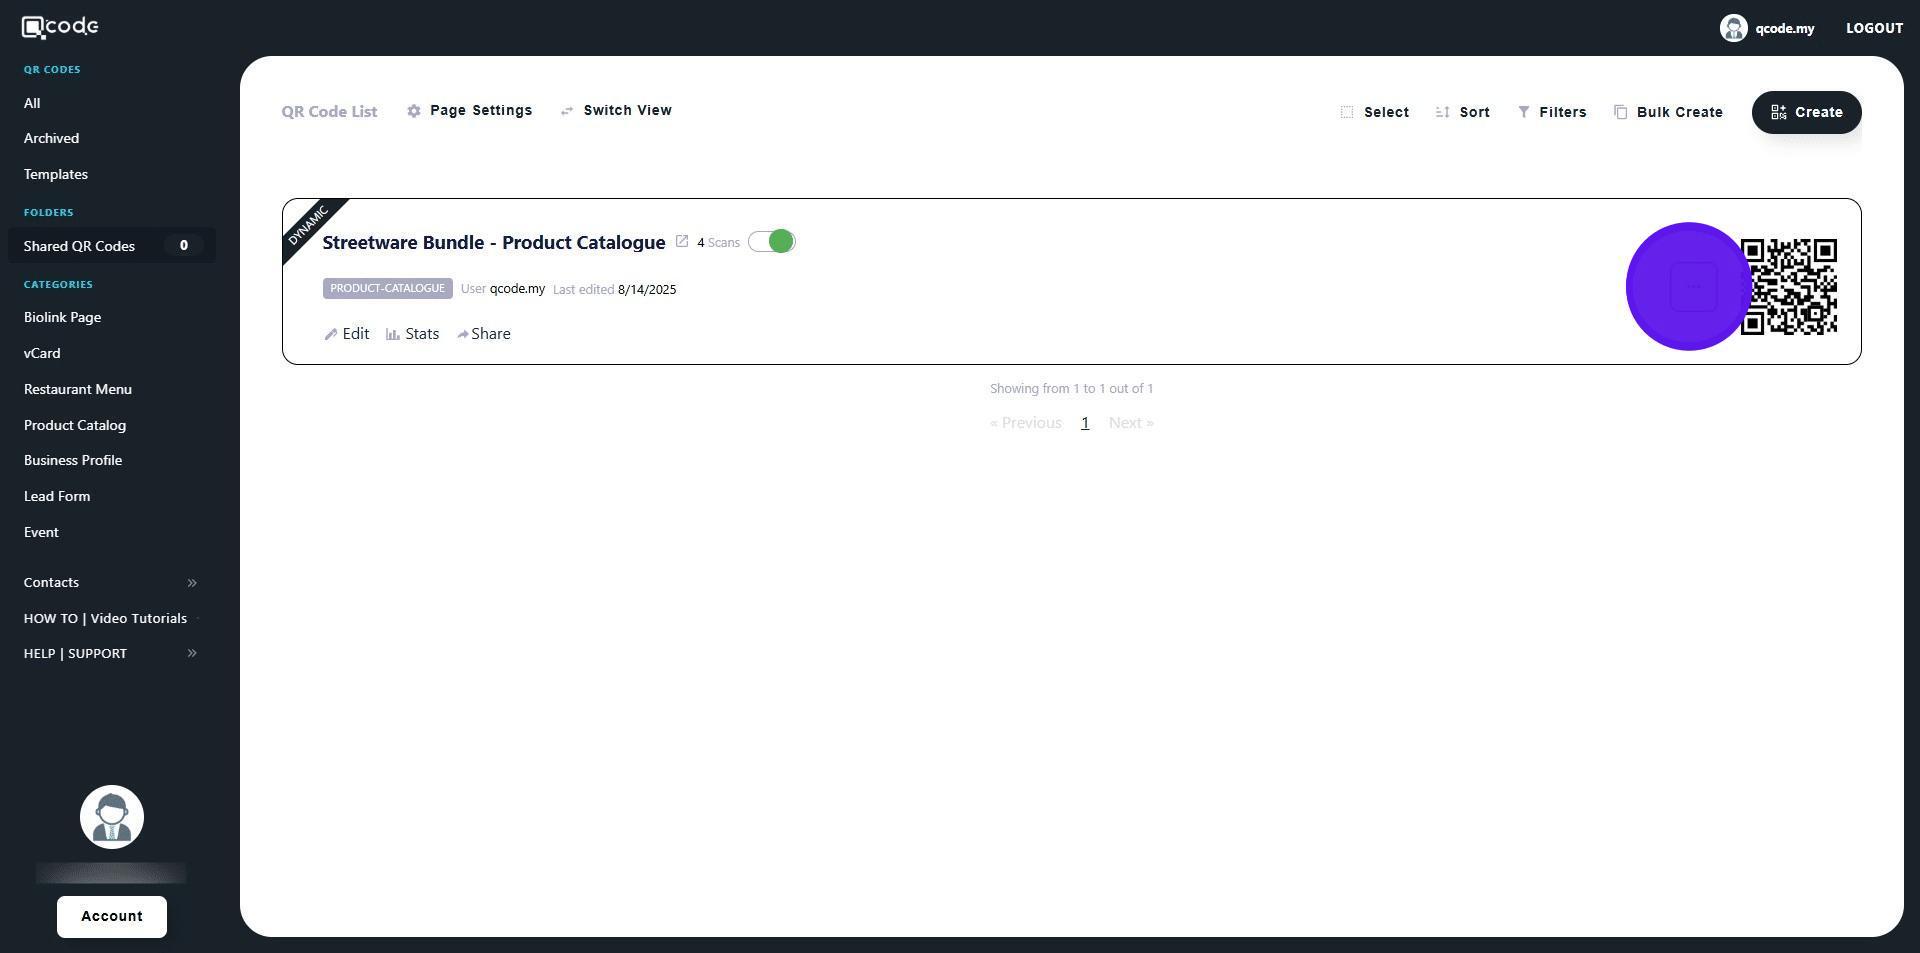The image size is (1920, 953).
Task: Click the QR icon inside Create button
Action: (x=1779, y=112)
